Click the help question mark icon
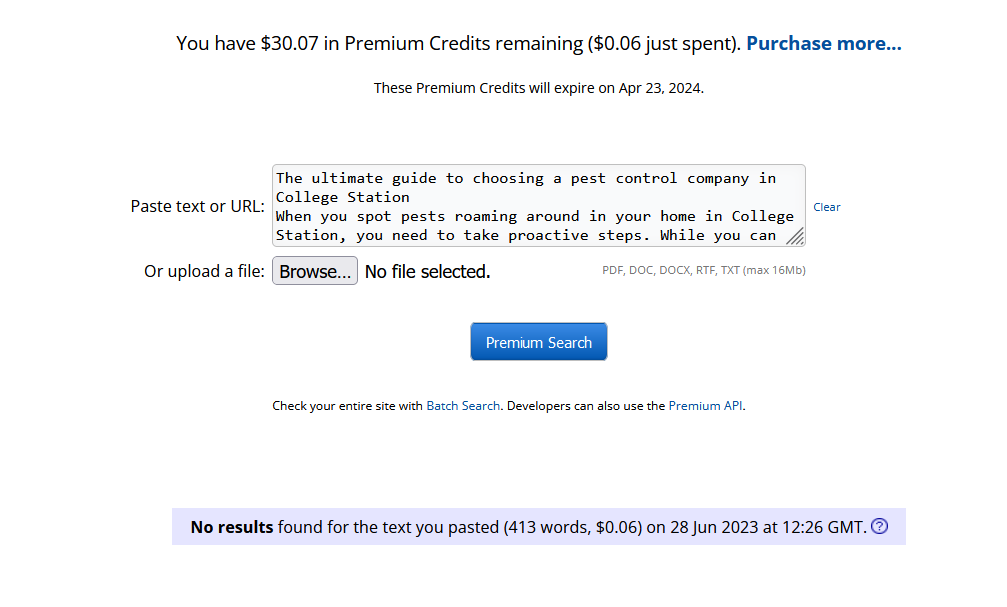Image resolution: width=1007 pixels, height=607 pixels. (x=879, y=526)
